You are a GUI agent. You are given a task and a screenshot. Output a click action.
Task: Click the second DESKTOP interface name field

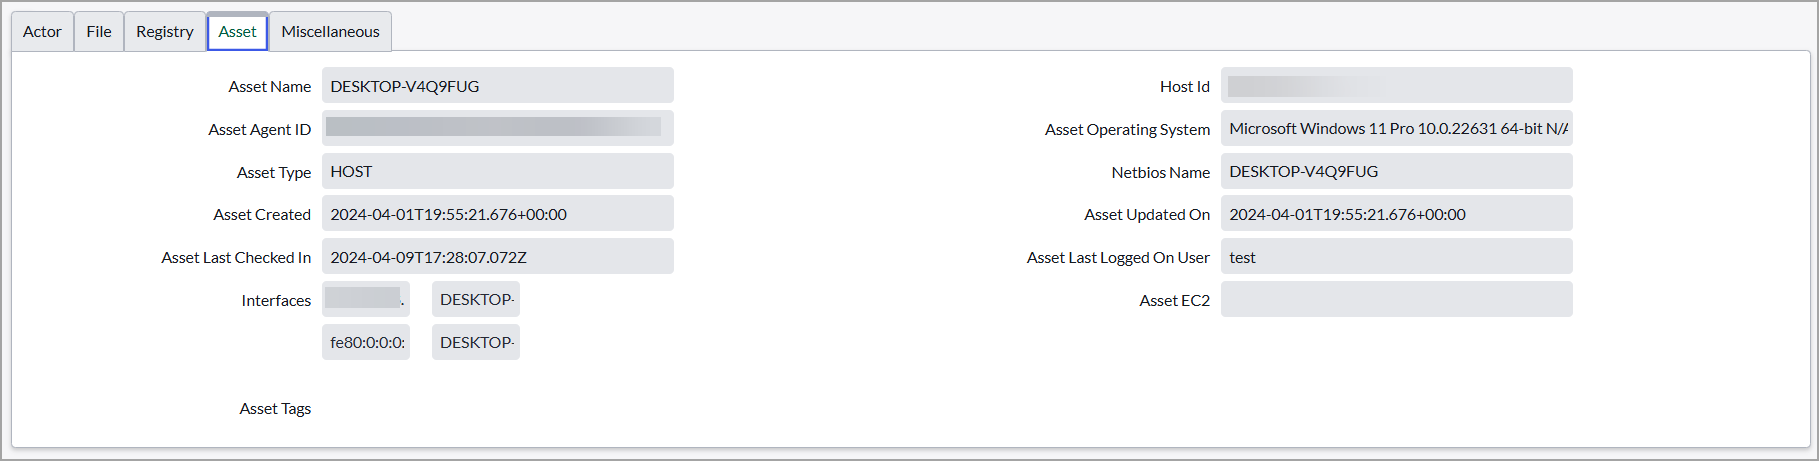coord(476,343)
